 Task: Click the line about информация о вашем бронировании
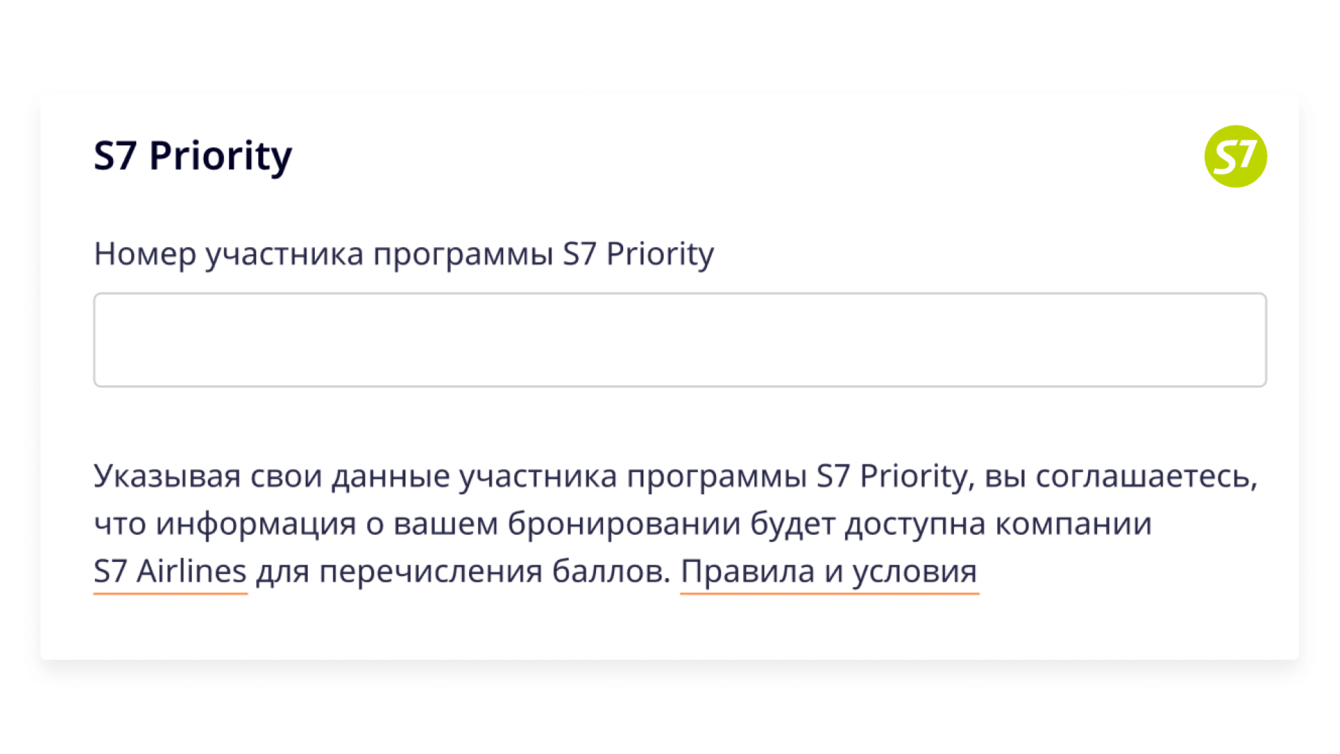622,524
